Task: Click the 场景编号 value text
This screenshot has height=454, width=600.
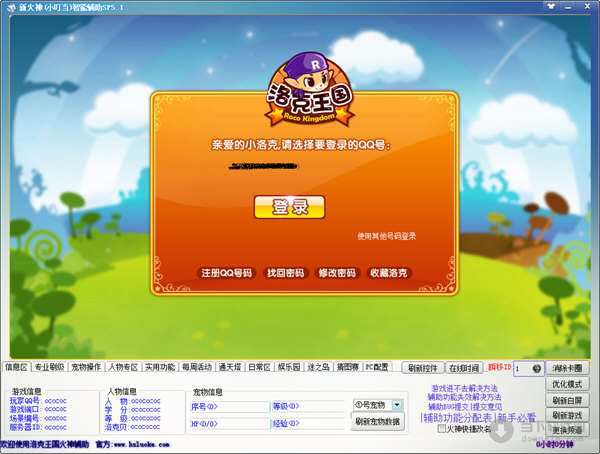Action: point(55,418)
